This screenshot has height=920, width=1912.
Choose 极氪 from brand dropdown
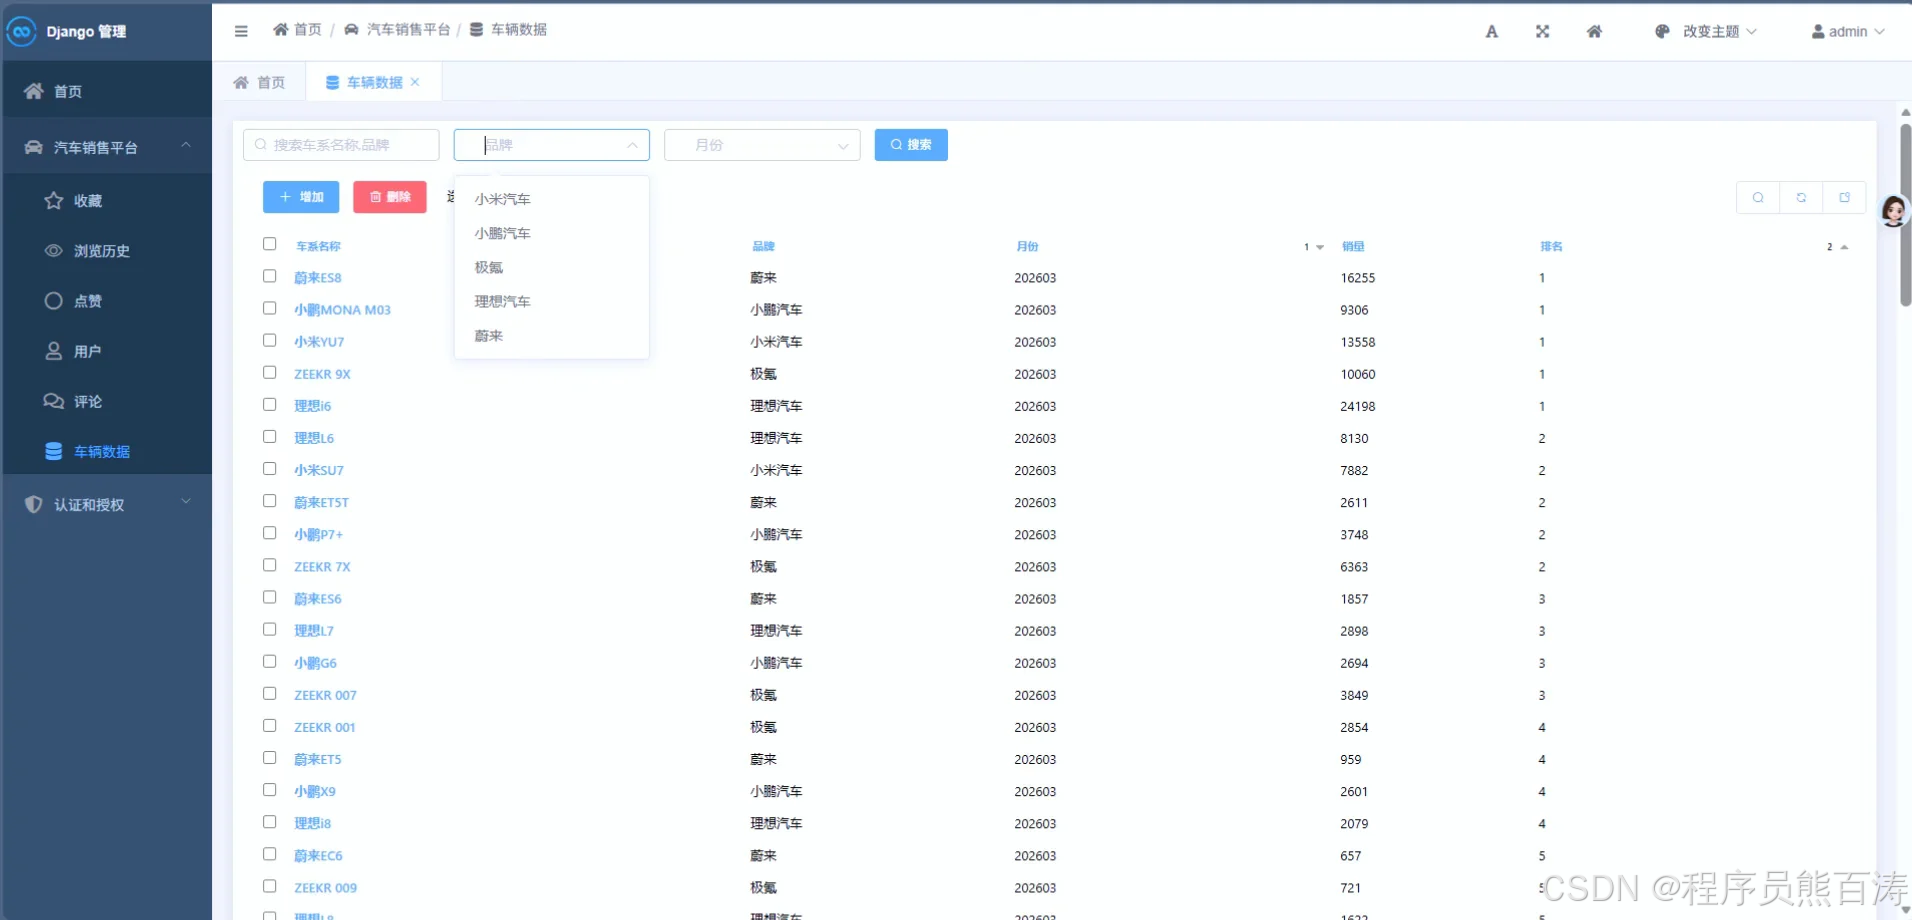[552, 267]
